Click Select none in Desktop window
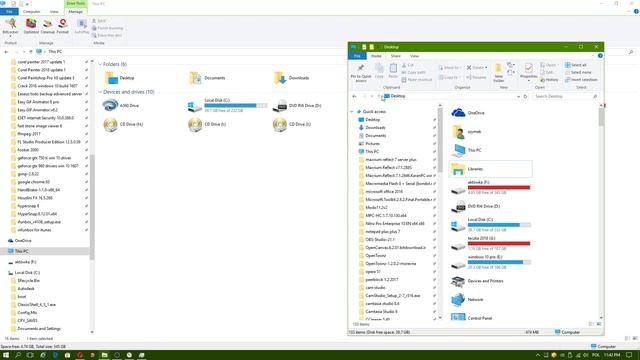Image resolution: width=640 pixels, height=360 pixels. pyautogui.click(x=578, y=72)
